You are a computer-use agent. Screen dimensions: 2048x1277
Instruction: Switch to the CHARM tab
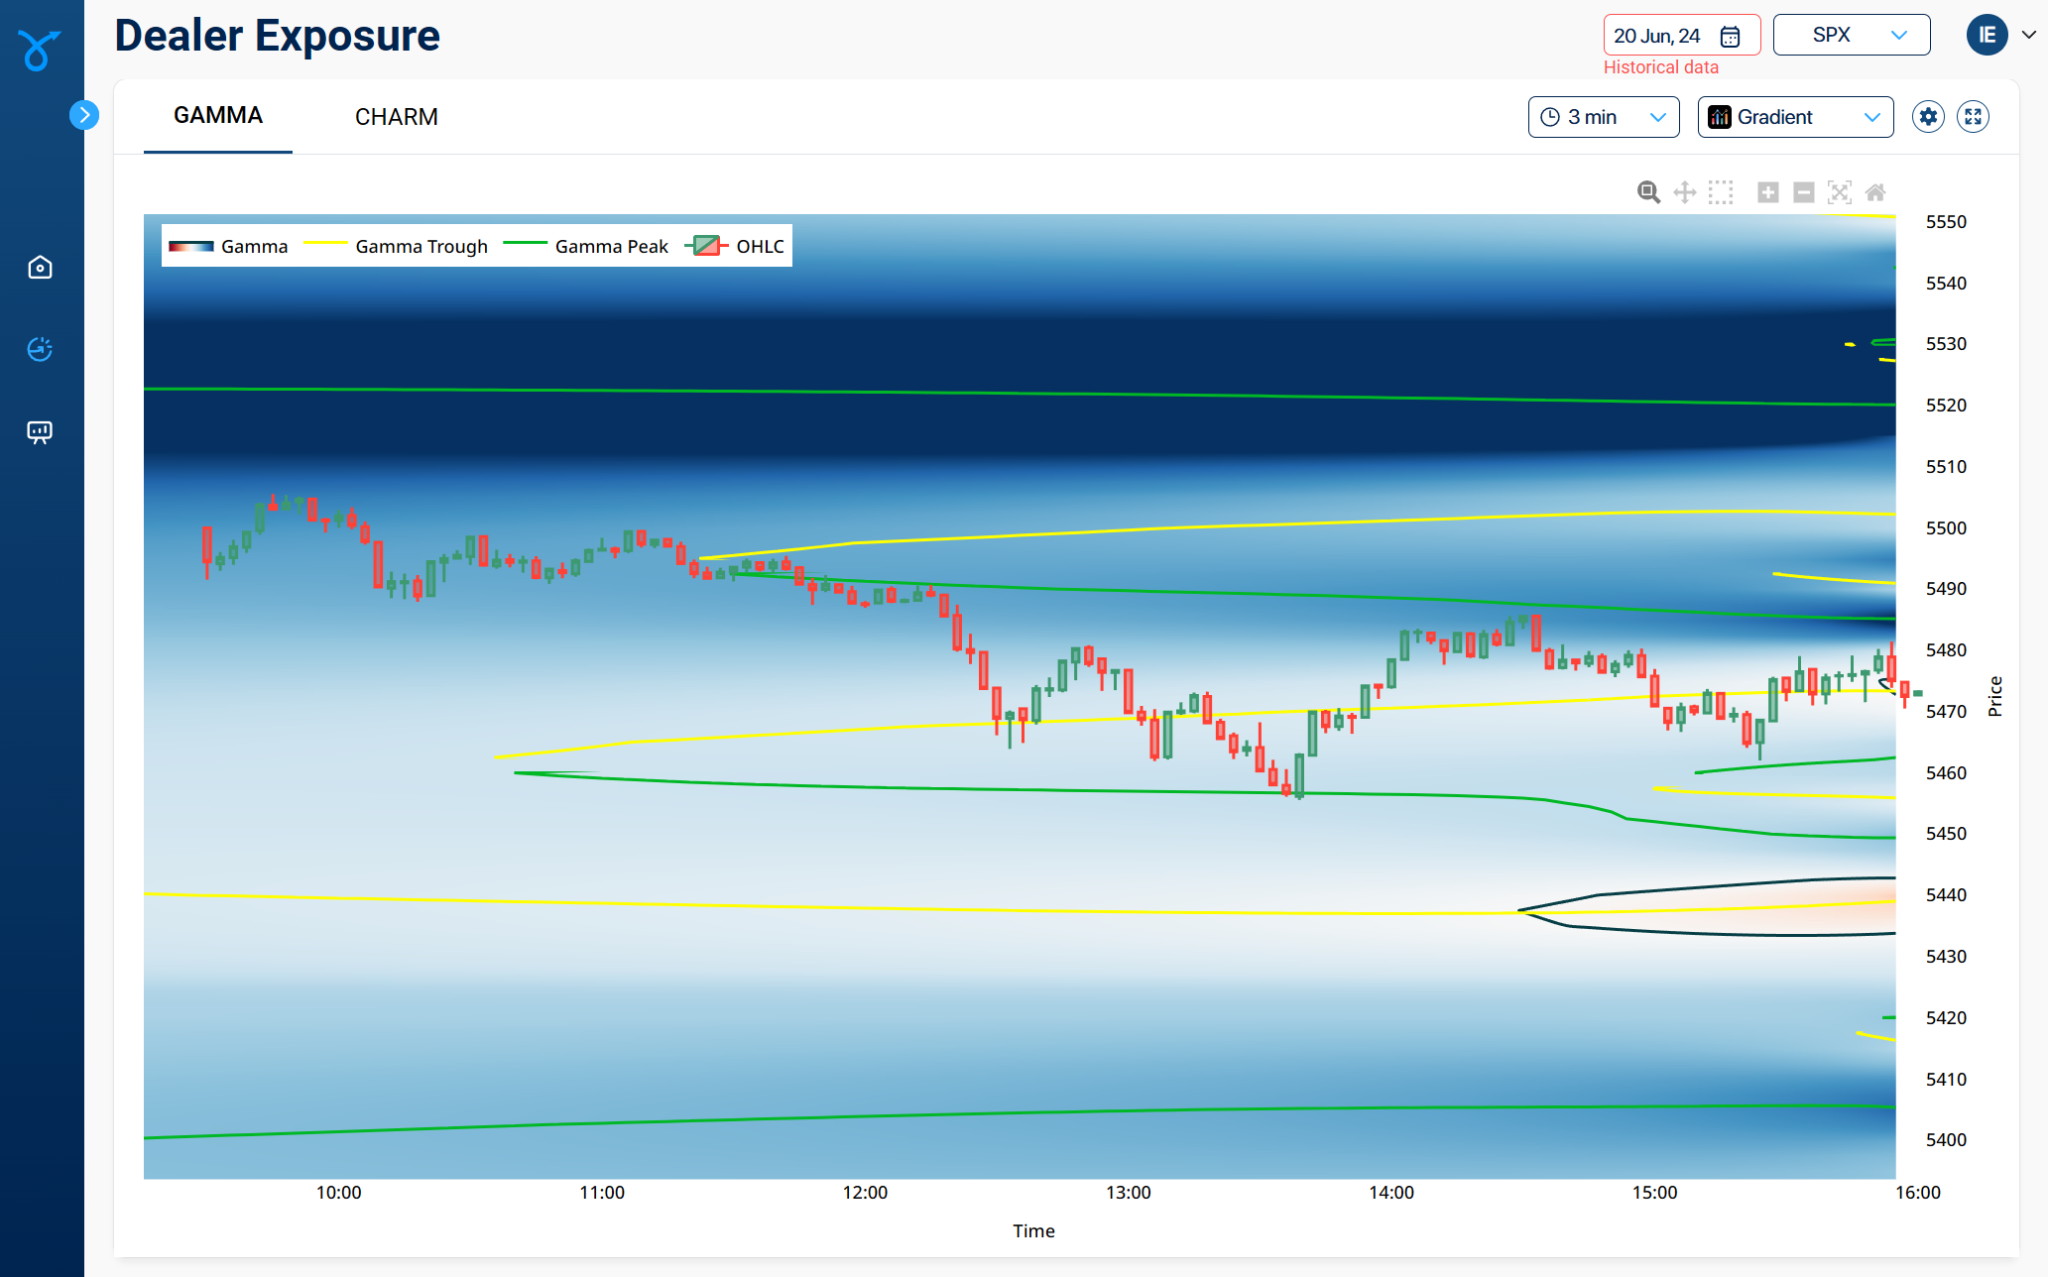point(396,117)
